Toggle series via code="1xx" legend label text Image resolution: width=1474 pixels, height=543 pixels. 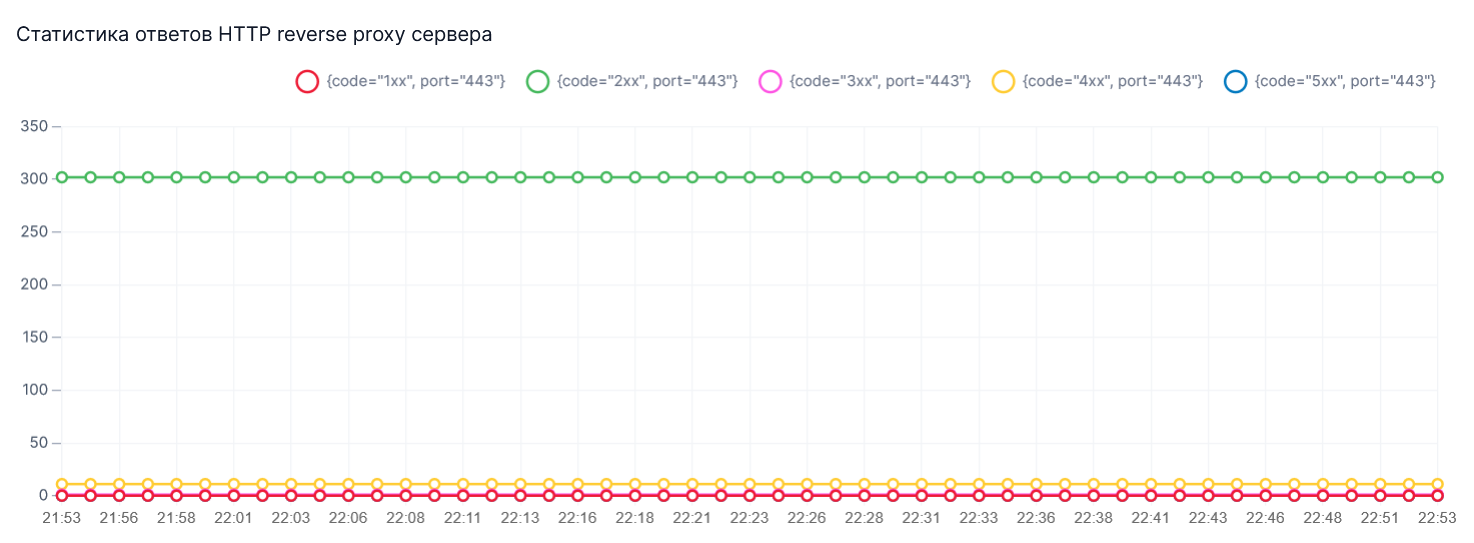[416, 82]
